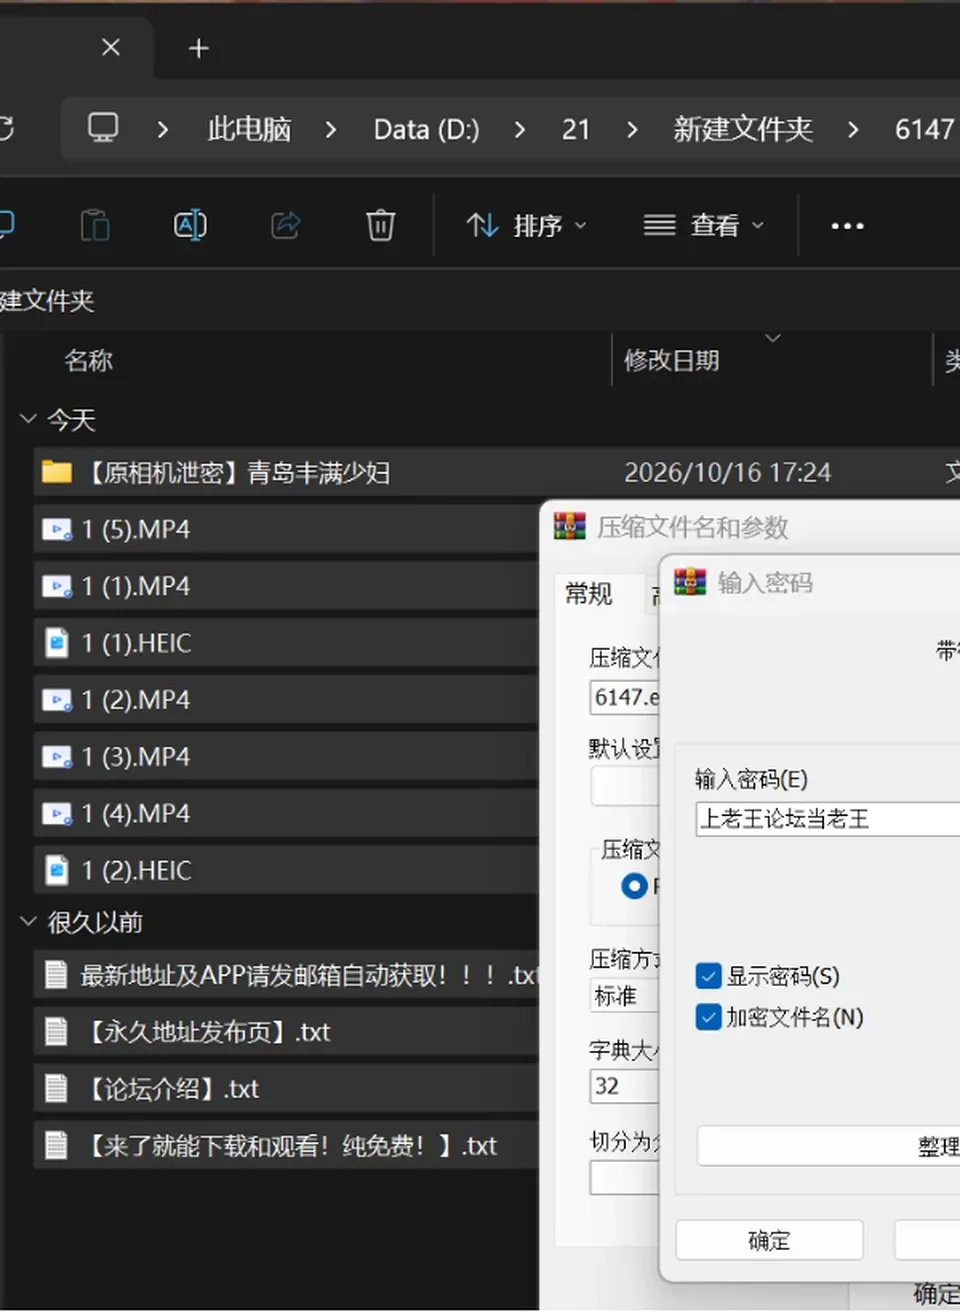Open a new Explorer tab with plus icon
The width and height of the screenshot is (960, 1312).
coord(199,48)
